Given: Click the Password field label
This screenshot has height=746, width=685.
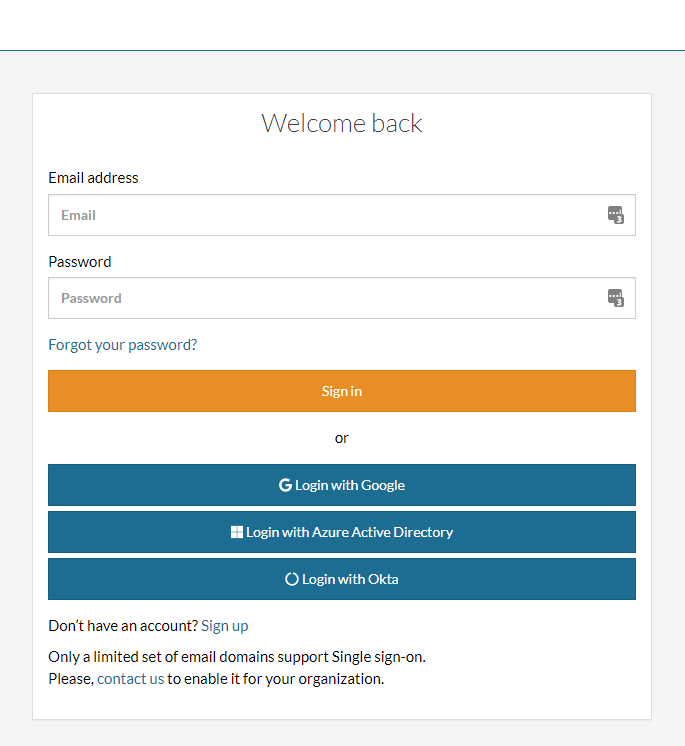Looking at the screenshot, I should coord(80,262).
